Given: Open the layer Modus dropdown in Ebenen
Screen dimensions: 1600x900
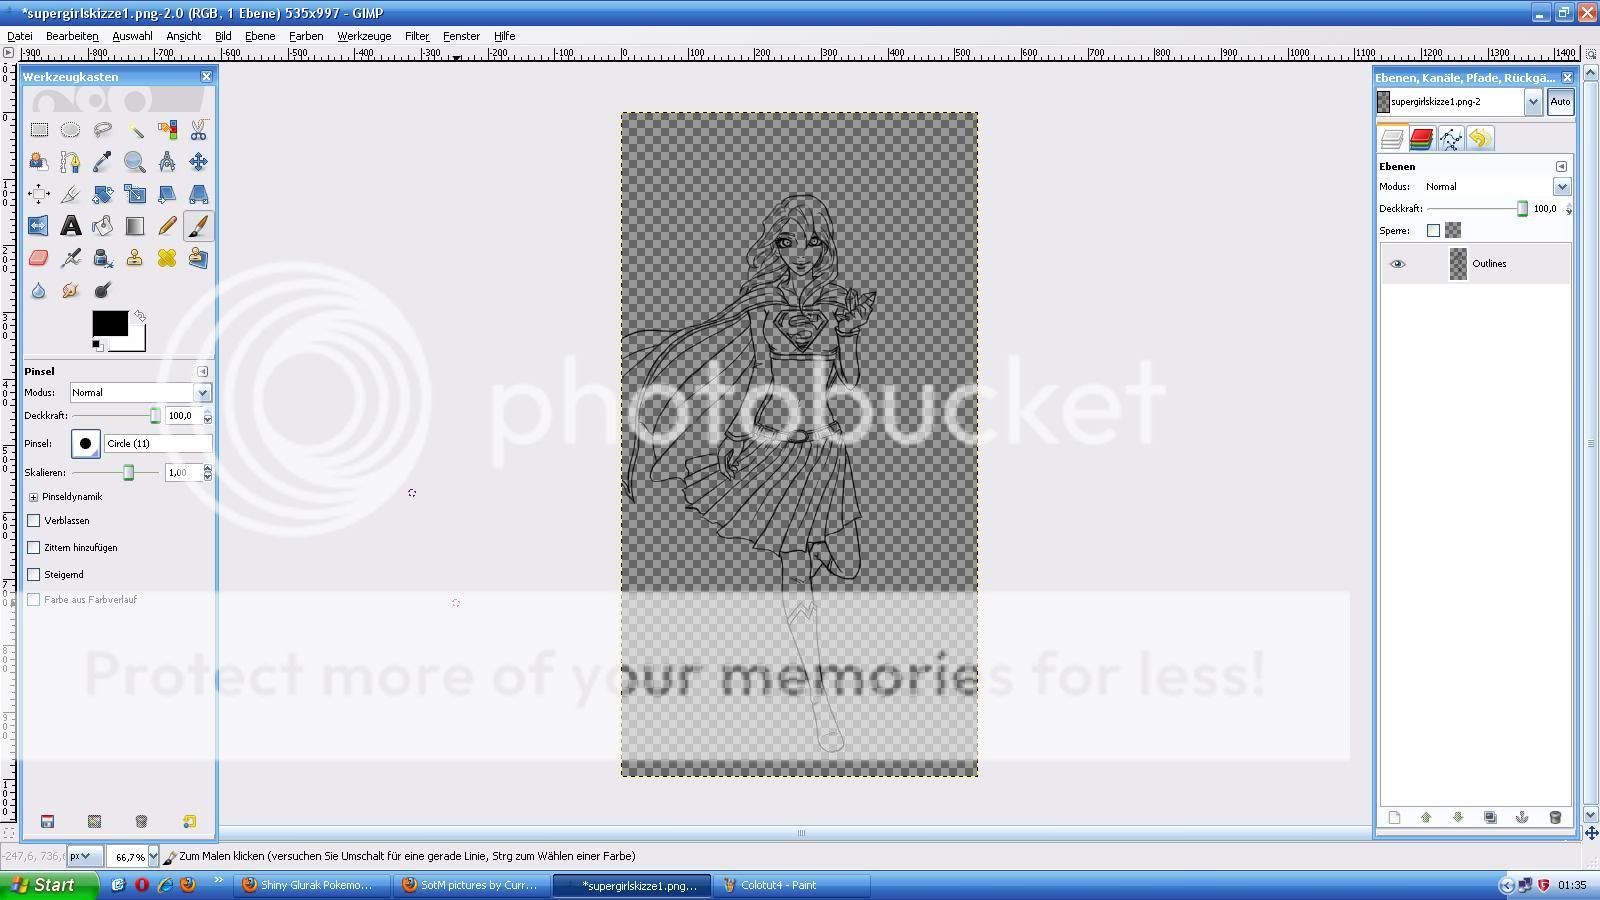Looking at the screenshot, I should [1562, 186].
